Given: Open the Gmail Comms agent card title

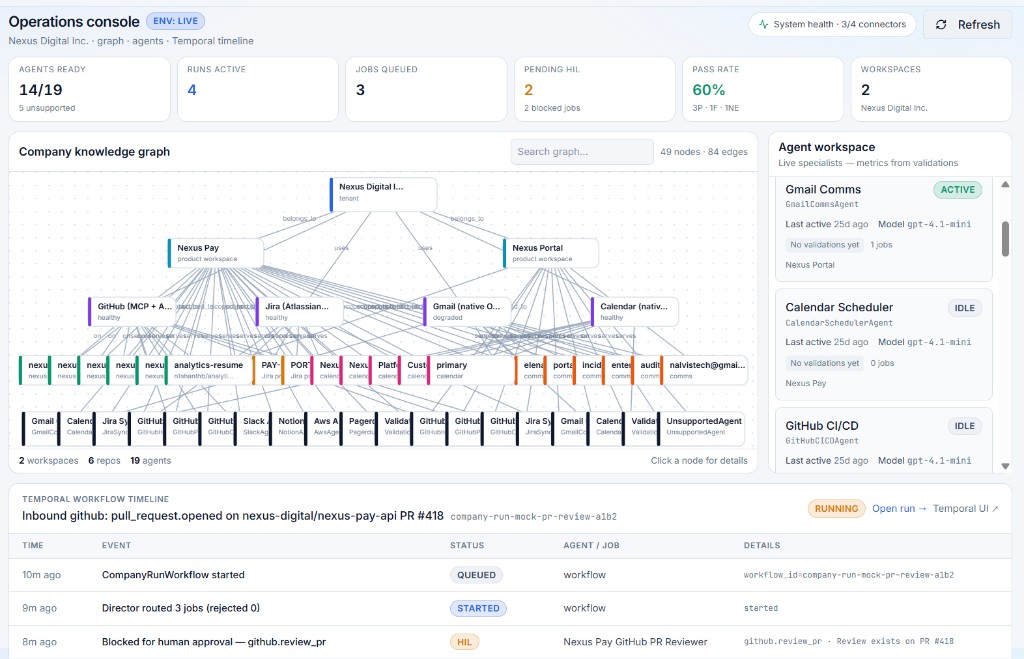Looking at the screenshot, I should point(823,189).
